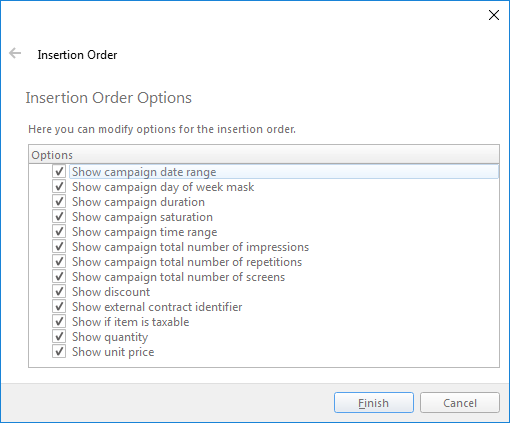The image size is (510, 423).
Task: Toggle Show campaign total number of repetitions
Action: (x=59, y=262)
